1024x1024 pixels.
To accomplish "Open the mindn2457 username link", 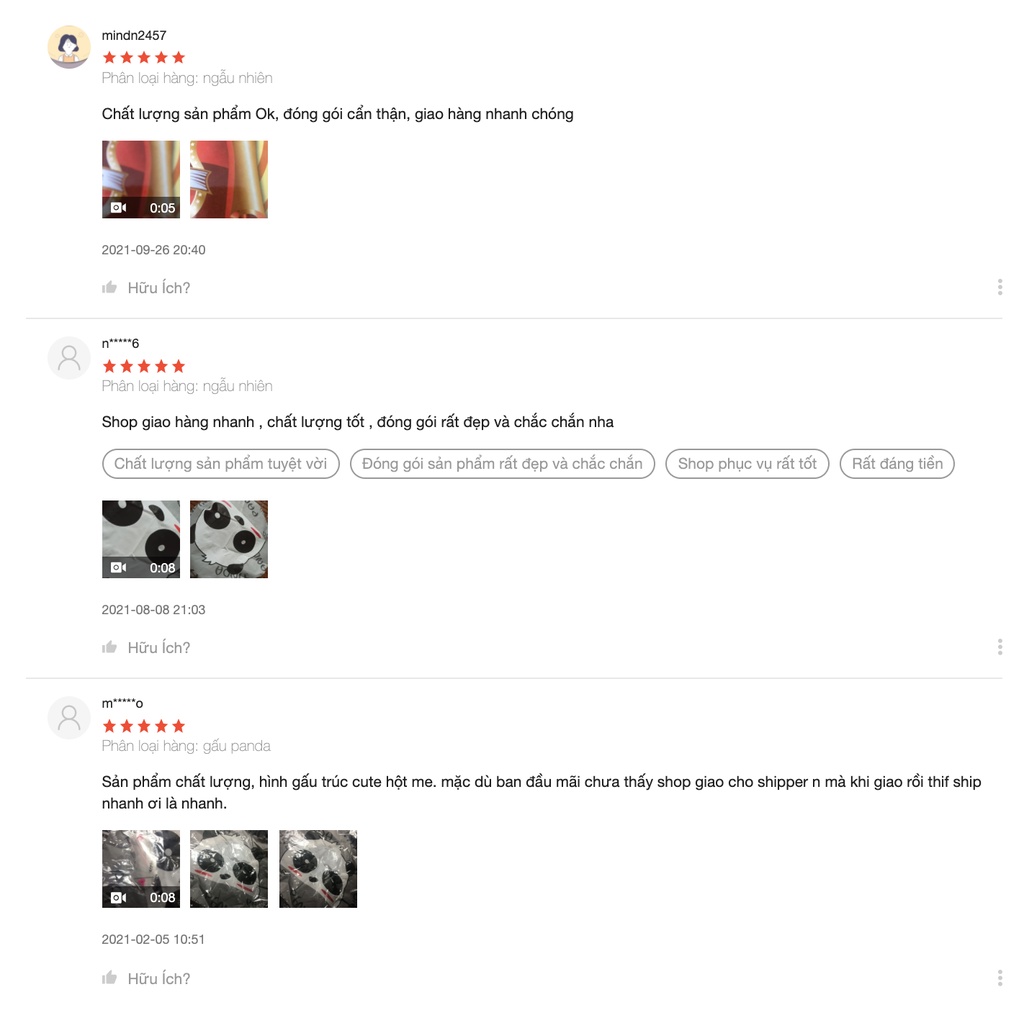I will [134, 35].
